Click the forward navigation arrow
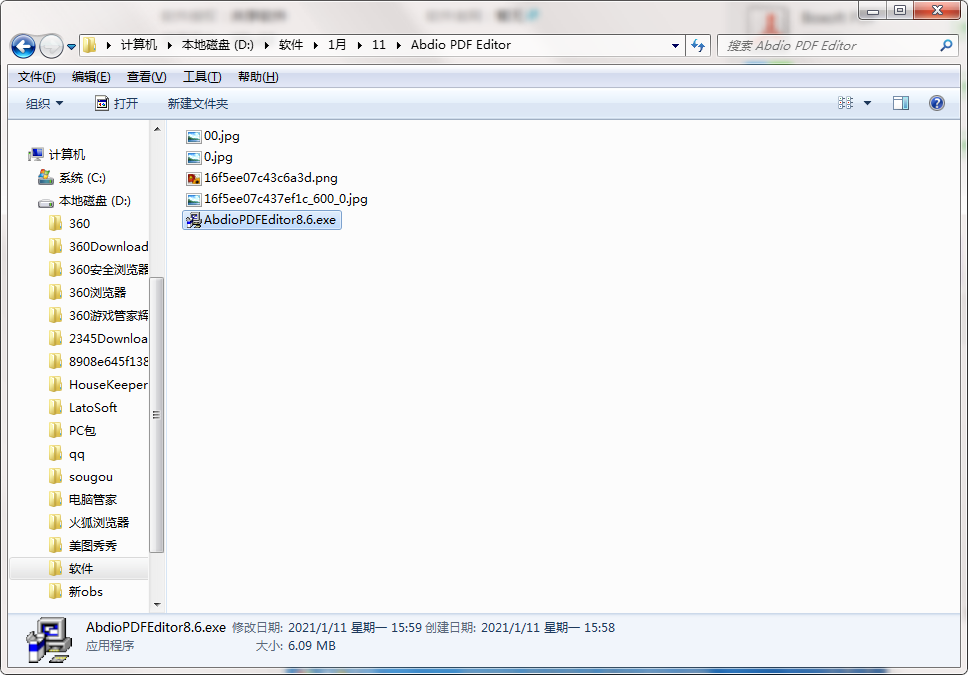Screen dimensions: 968x675 (50, 46)
